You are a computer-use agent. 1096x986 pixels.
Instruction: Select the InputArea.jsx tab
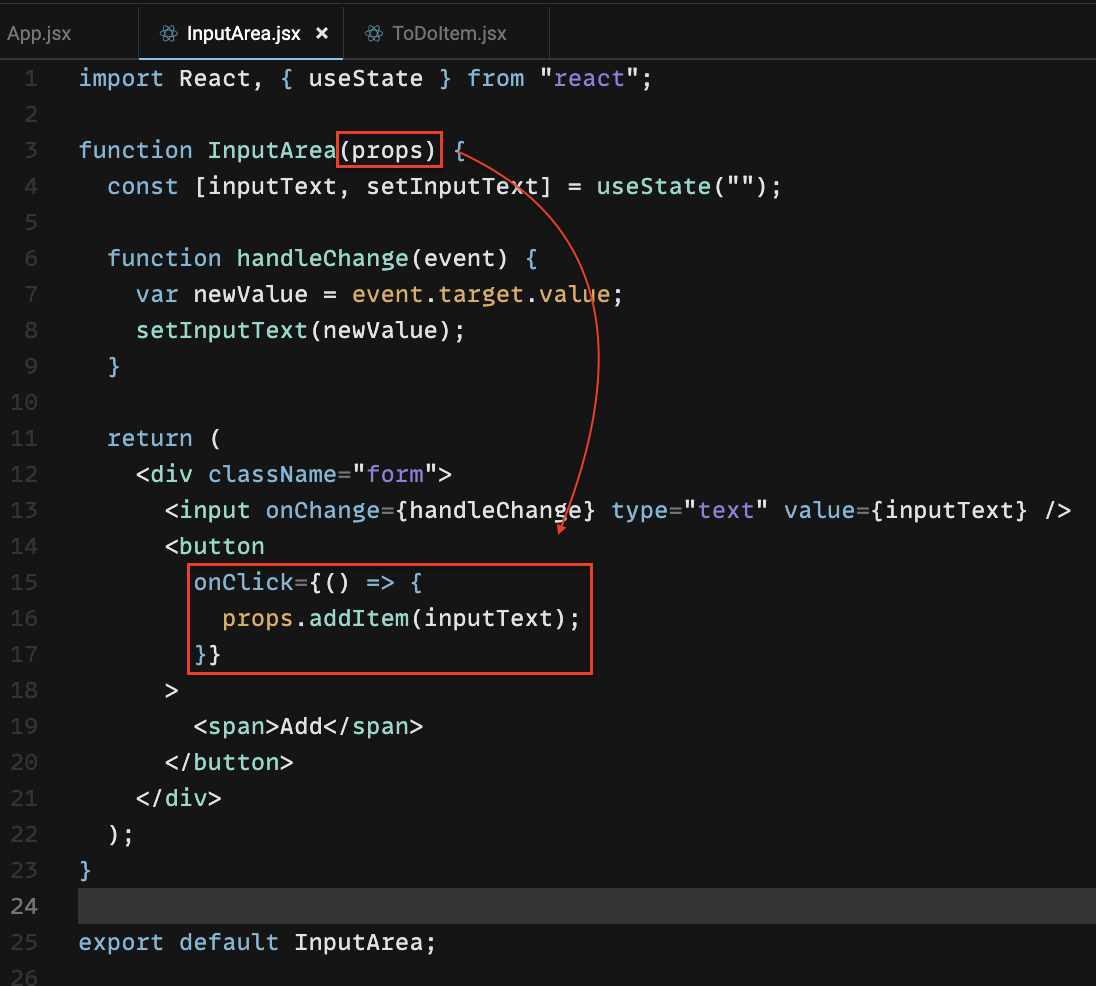(243, 34)
